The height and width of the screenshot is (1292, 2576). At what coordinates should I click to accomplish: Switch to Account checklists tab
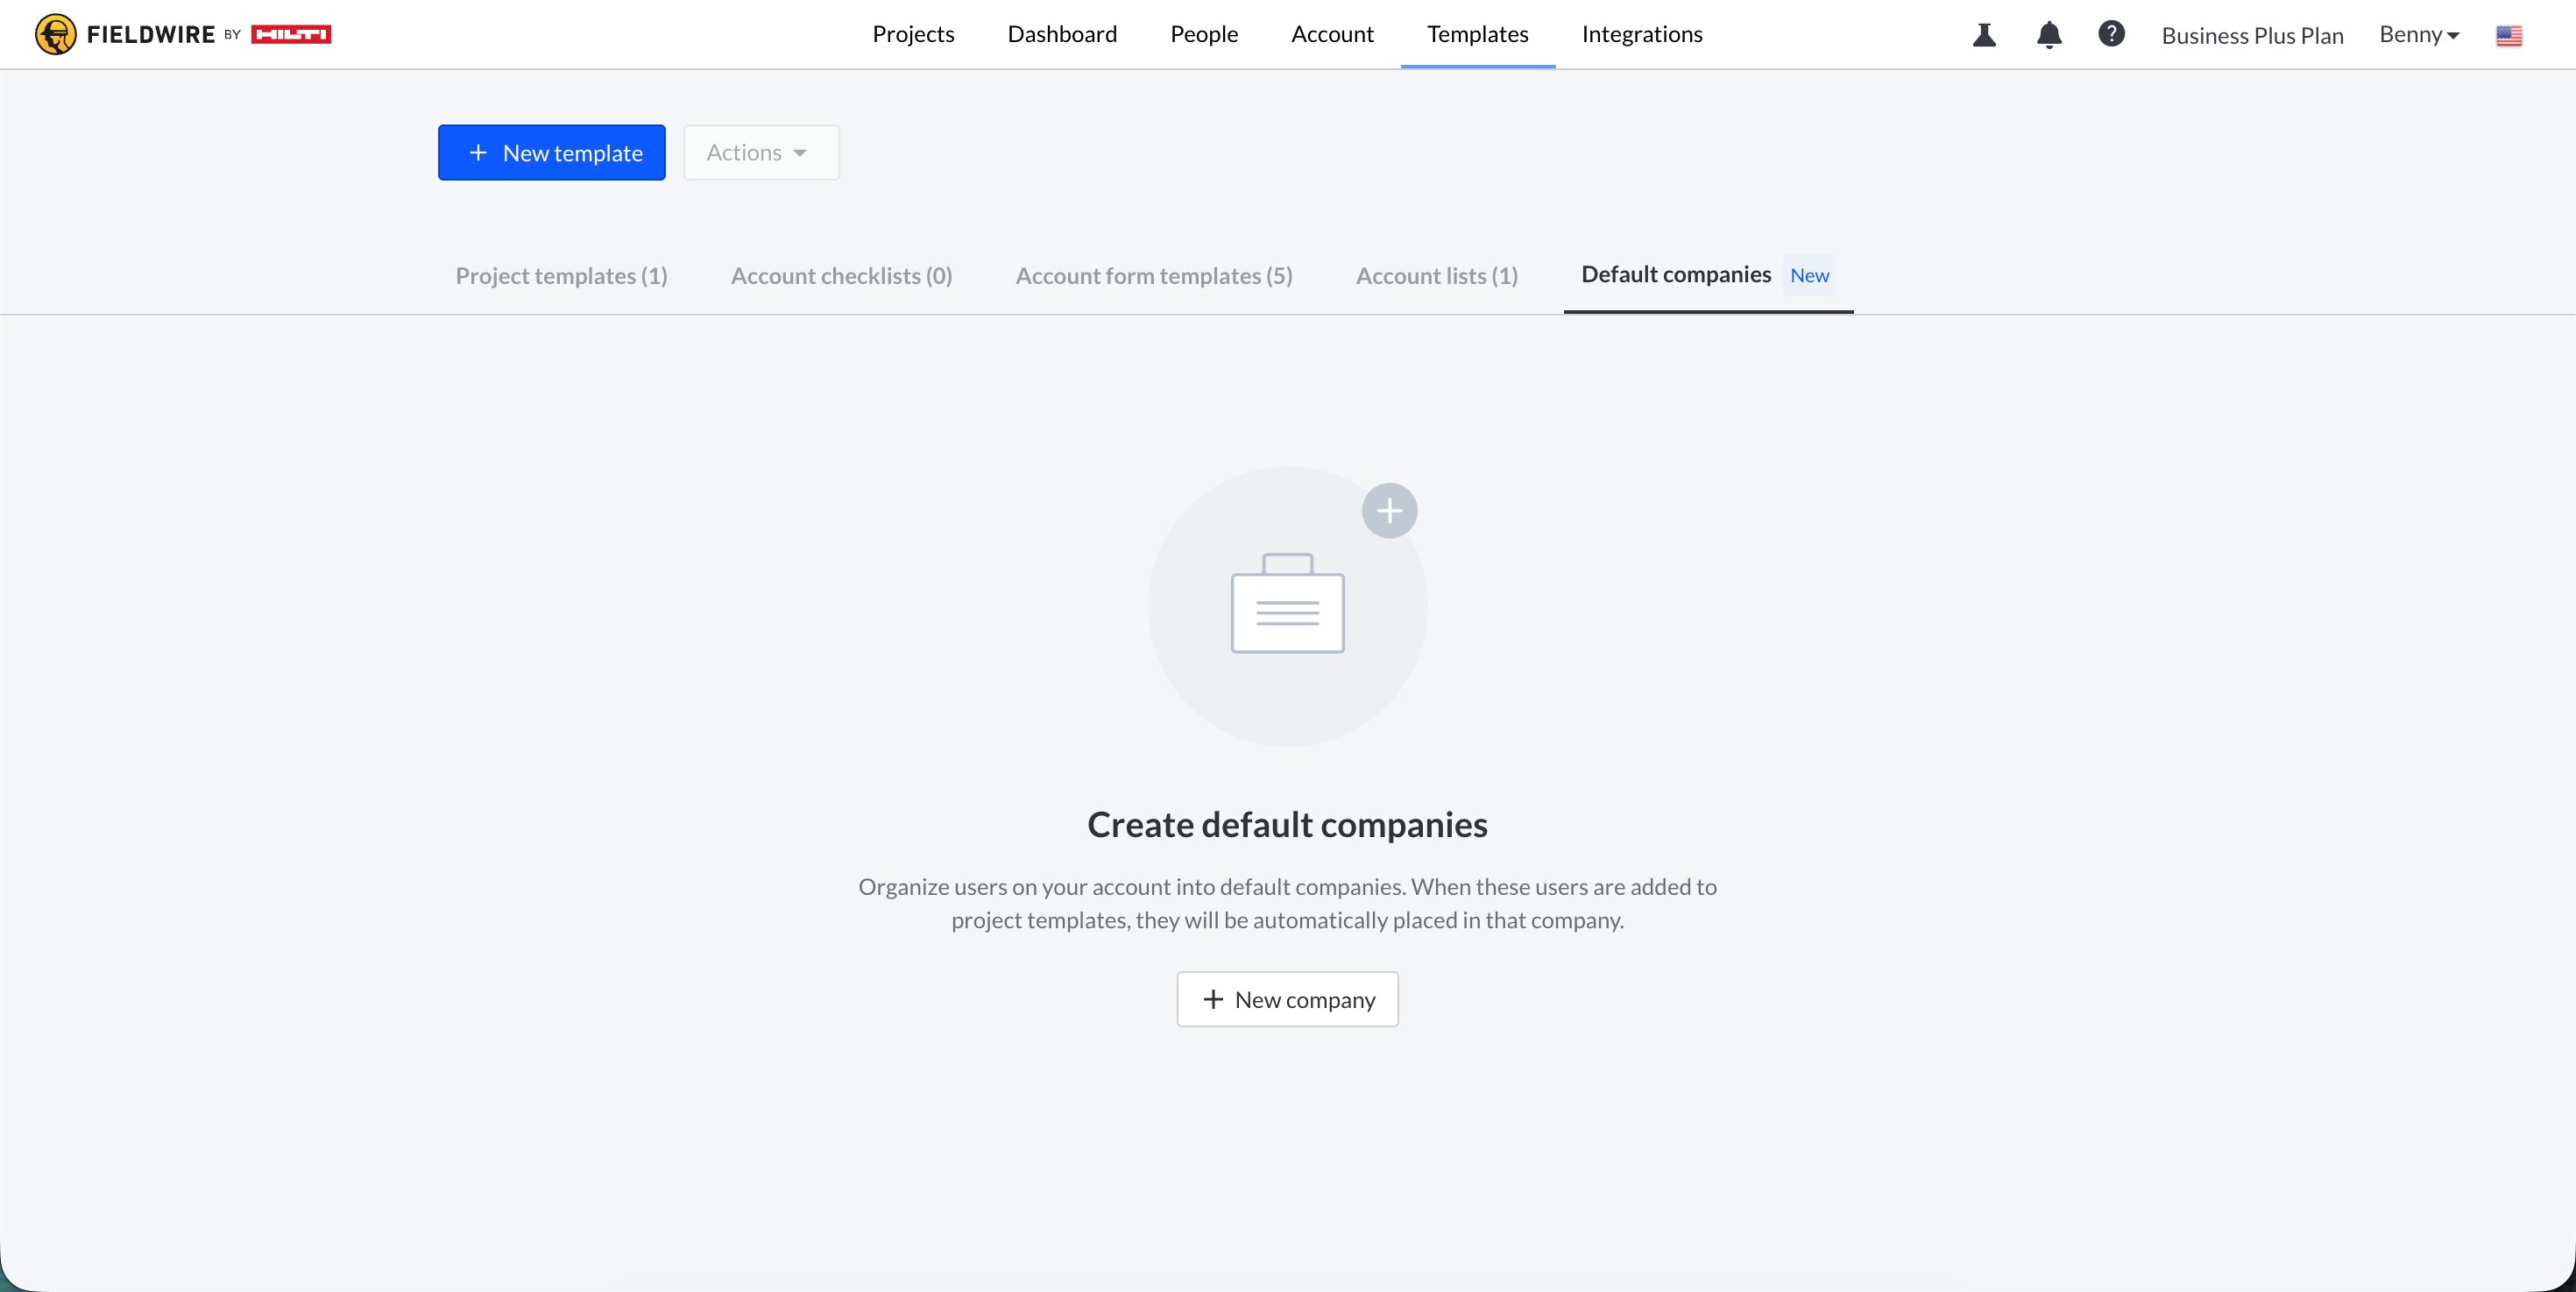point(841,275)
